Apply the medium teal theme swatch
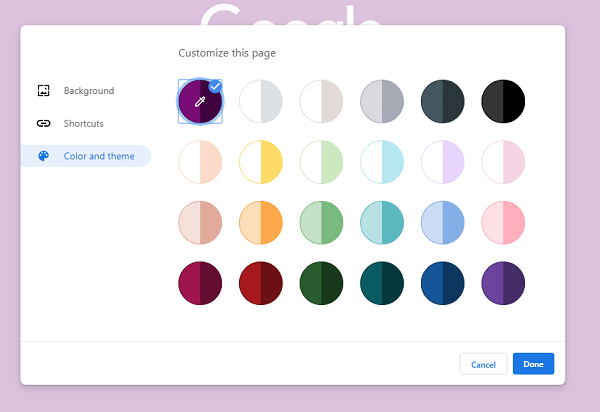 coord(382,223)
